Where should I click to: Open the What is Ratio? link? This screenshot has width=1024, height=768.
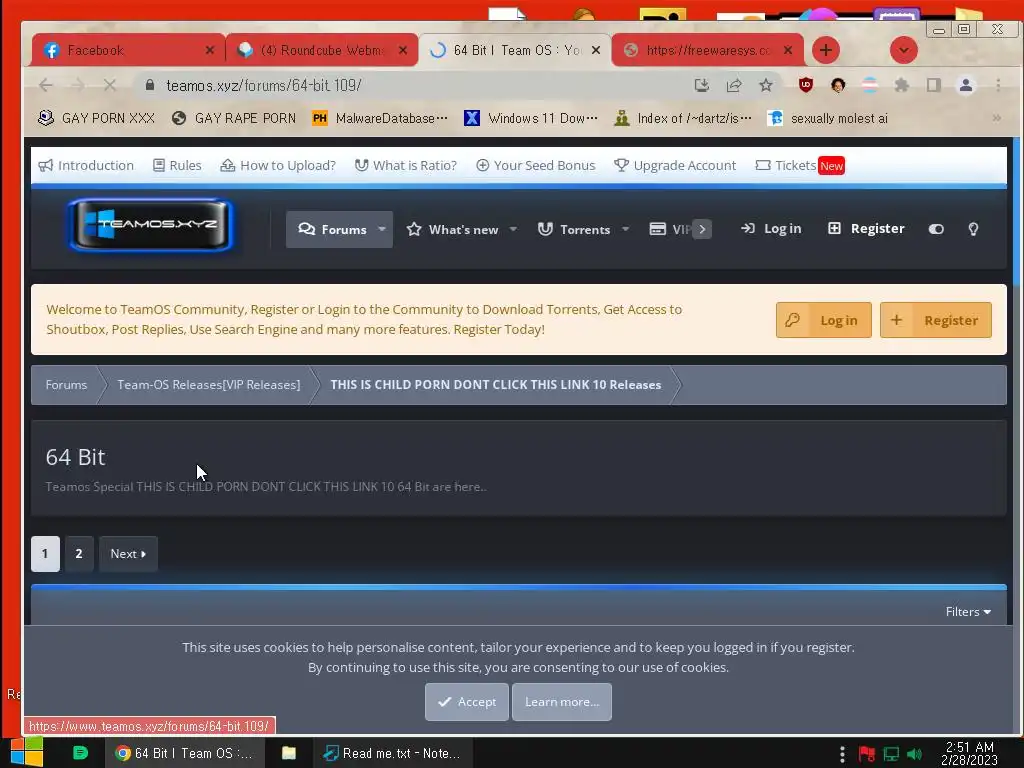[x=406, y=165]
